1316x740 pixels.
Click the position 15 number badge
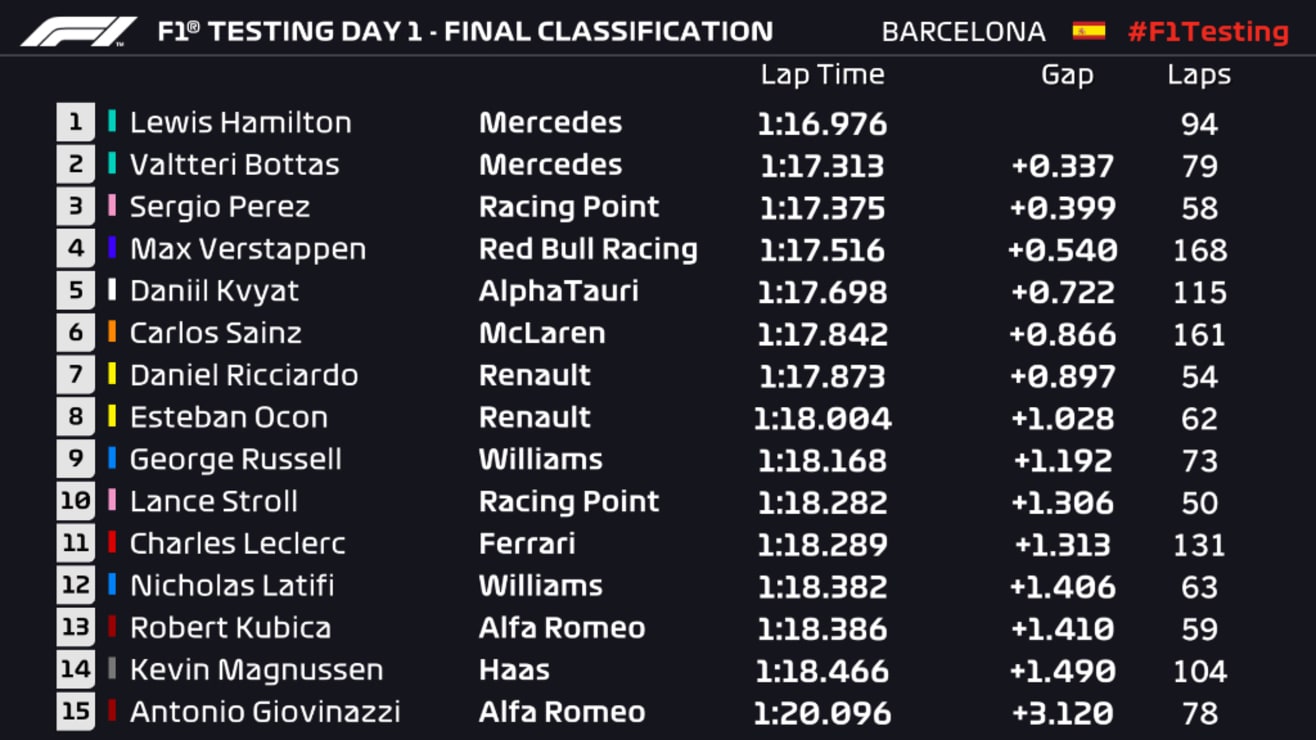pyautogui.click(x=75, y=712)
